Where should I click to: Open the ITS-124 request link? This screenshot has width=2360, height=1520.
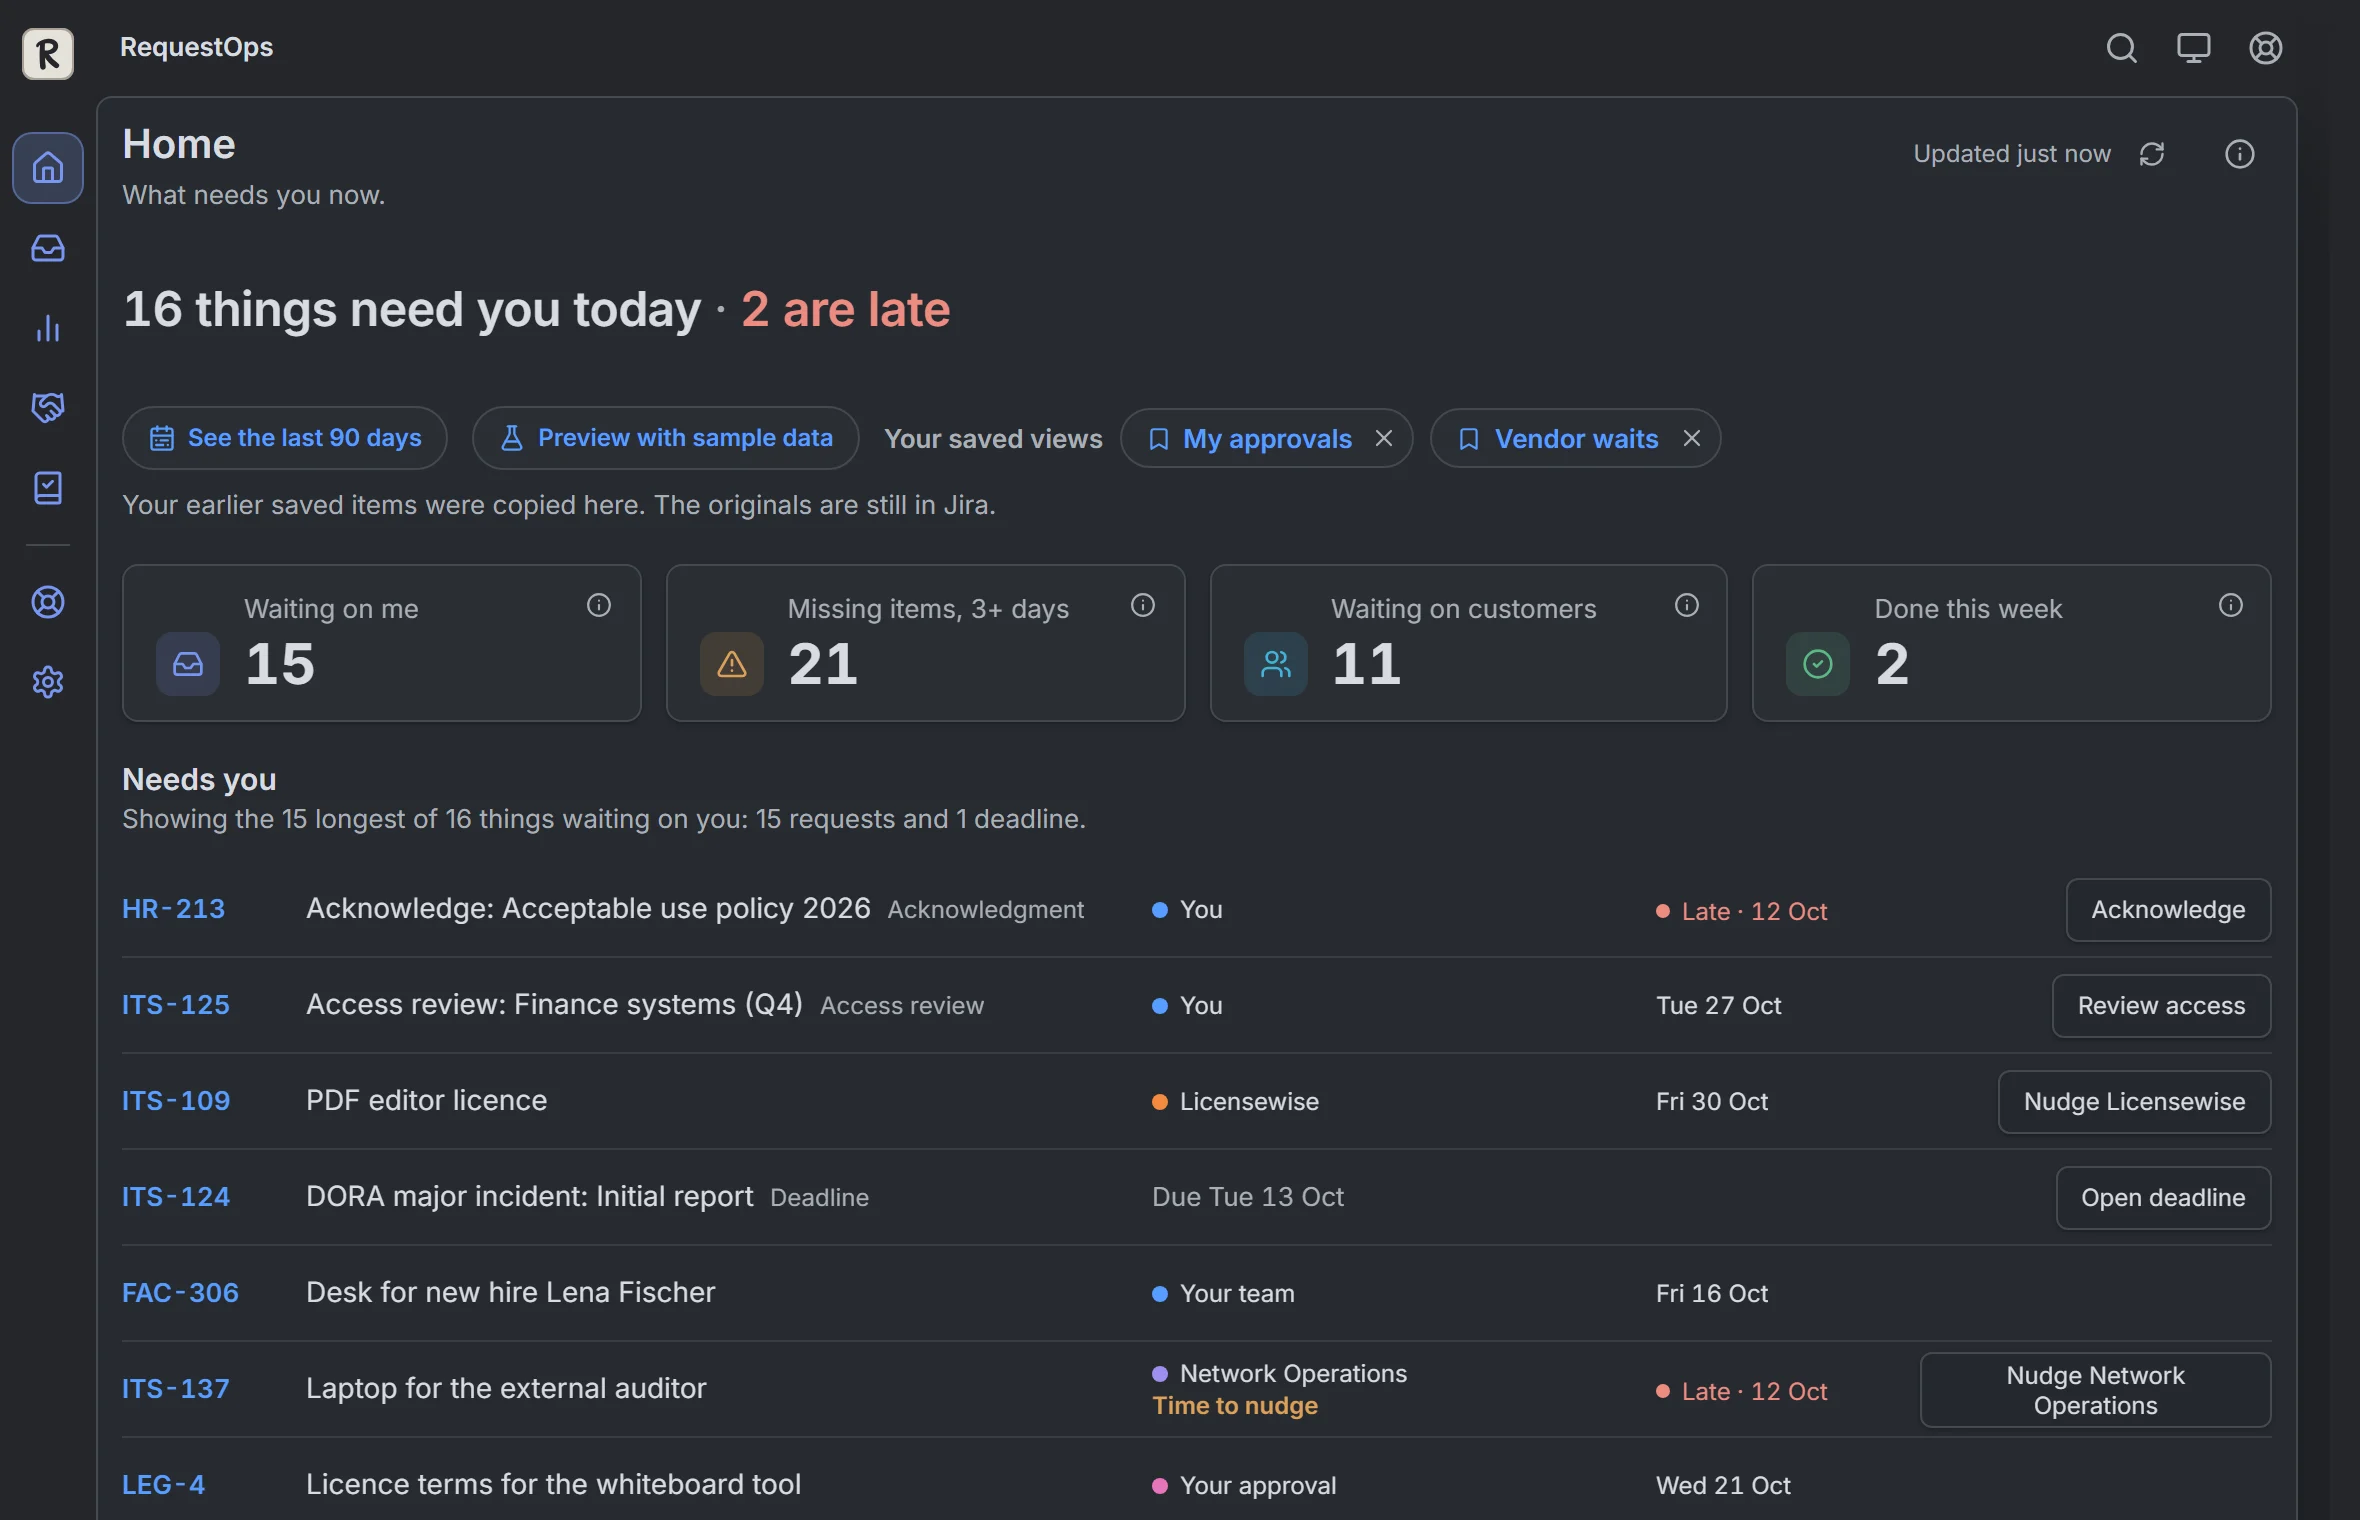coord(176,1197)
